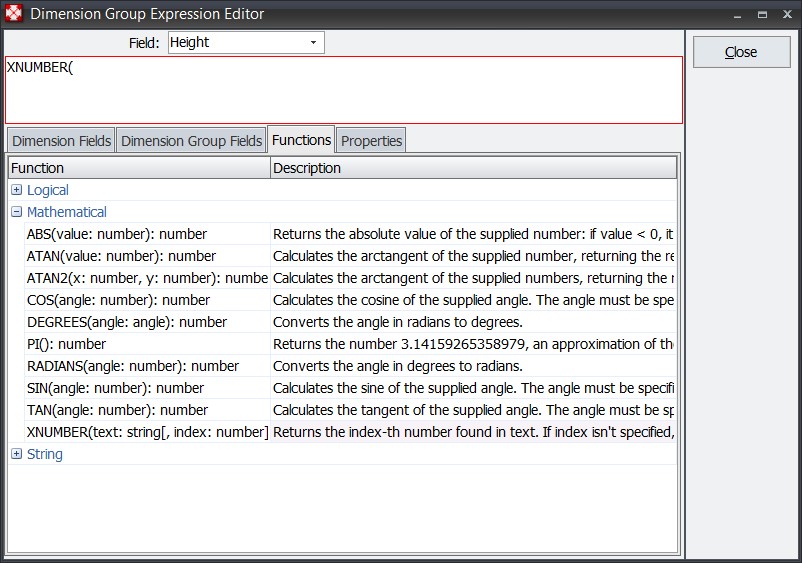Click description 'Calculates the sine of the supplied angle'
This screenshot has height=563, width=802.
point(473,388)
